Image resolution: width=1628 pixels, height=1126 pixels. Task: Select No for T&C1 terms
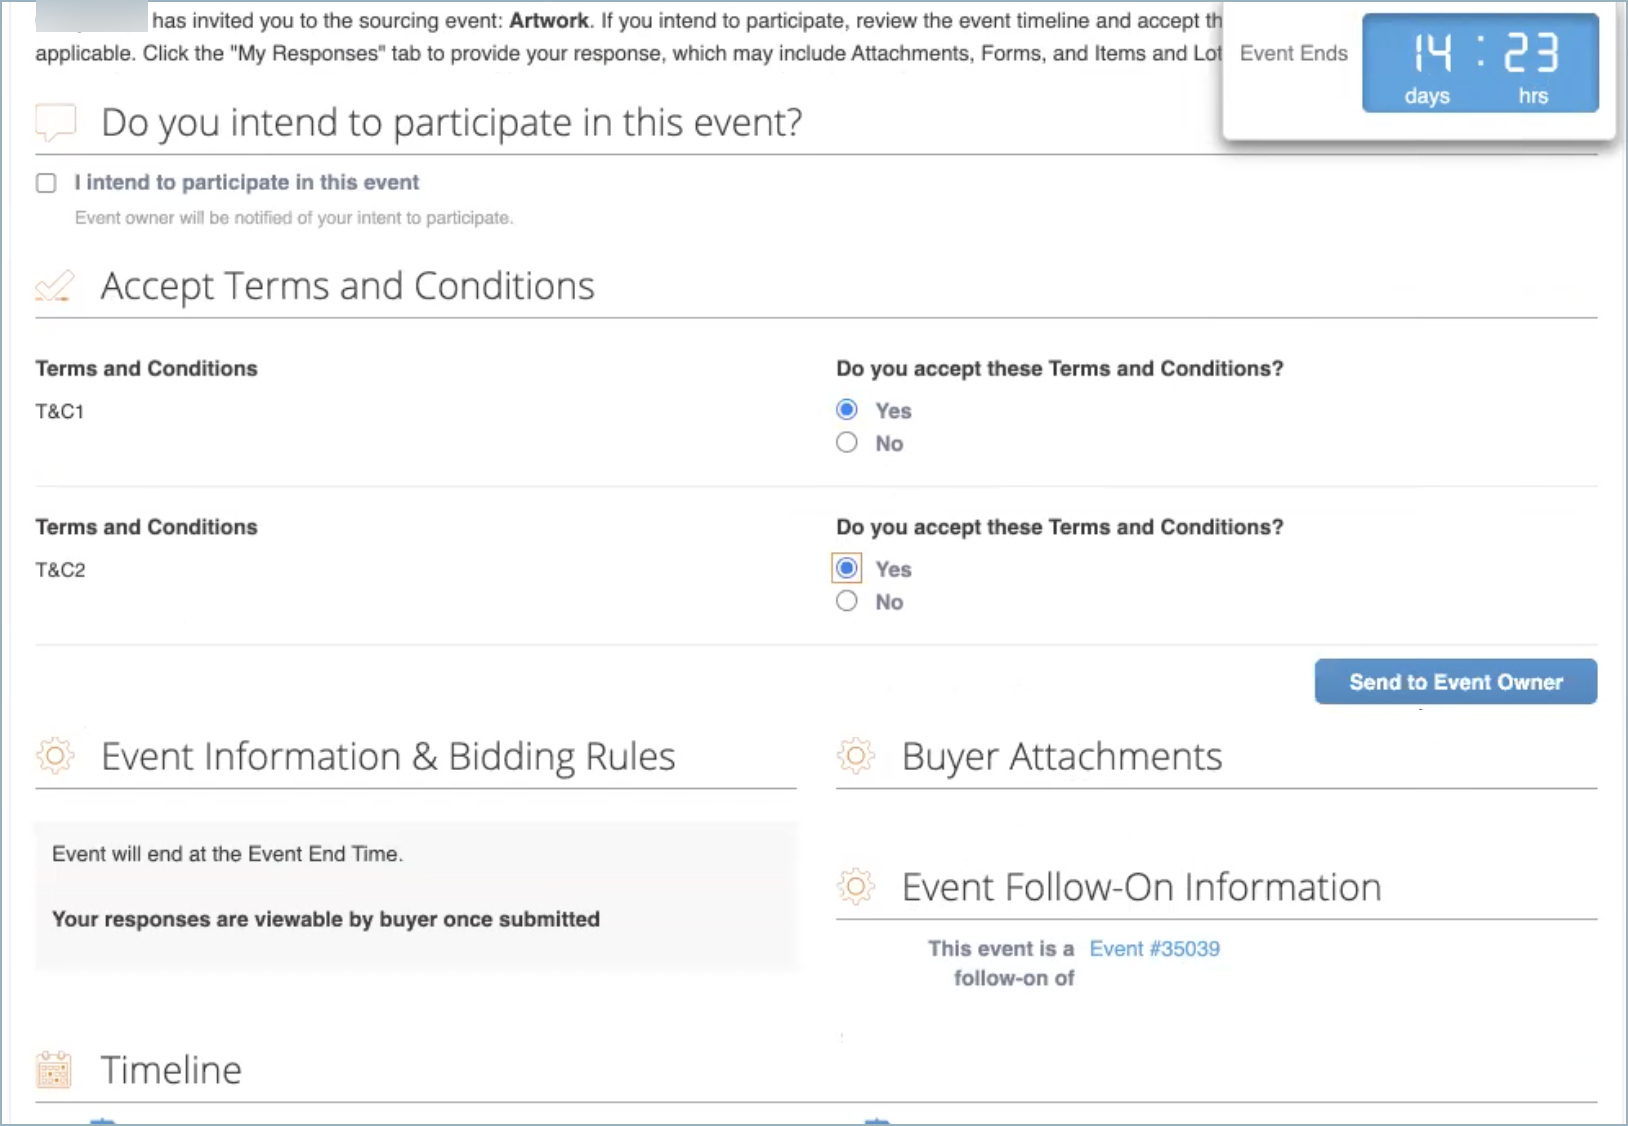point(847,442)
